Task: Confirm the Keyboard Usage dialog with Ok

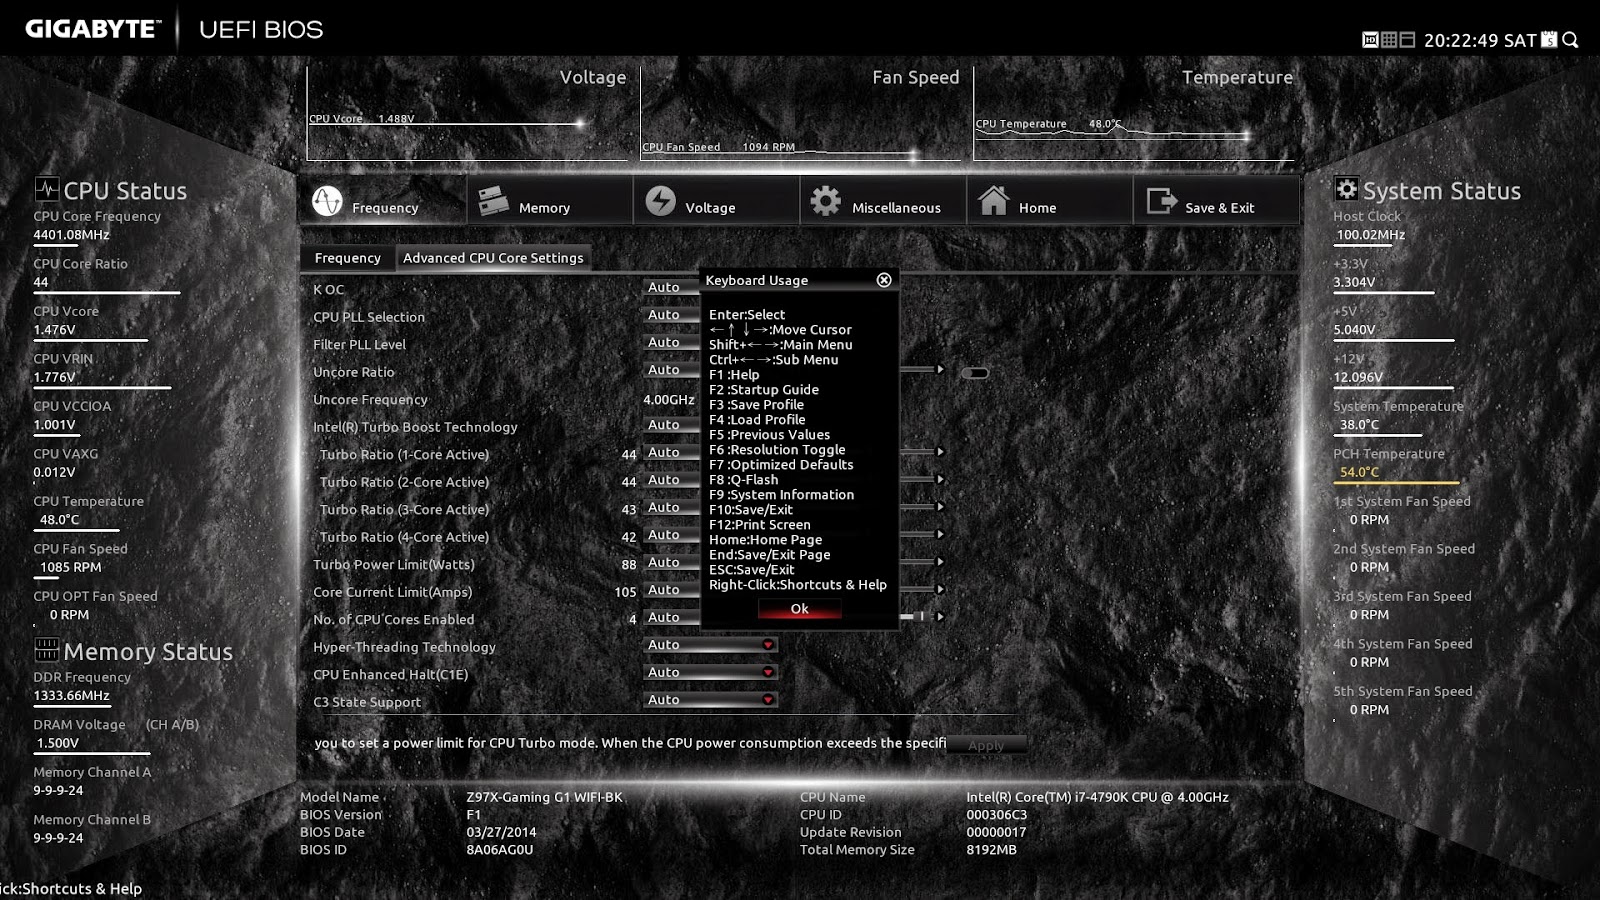Action: (x=799, y=609)
